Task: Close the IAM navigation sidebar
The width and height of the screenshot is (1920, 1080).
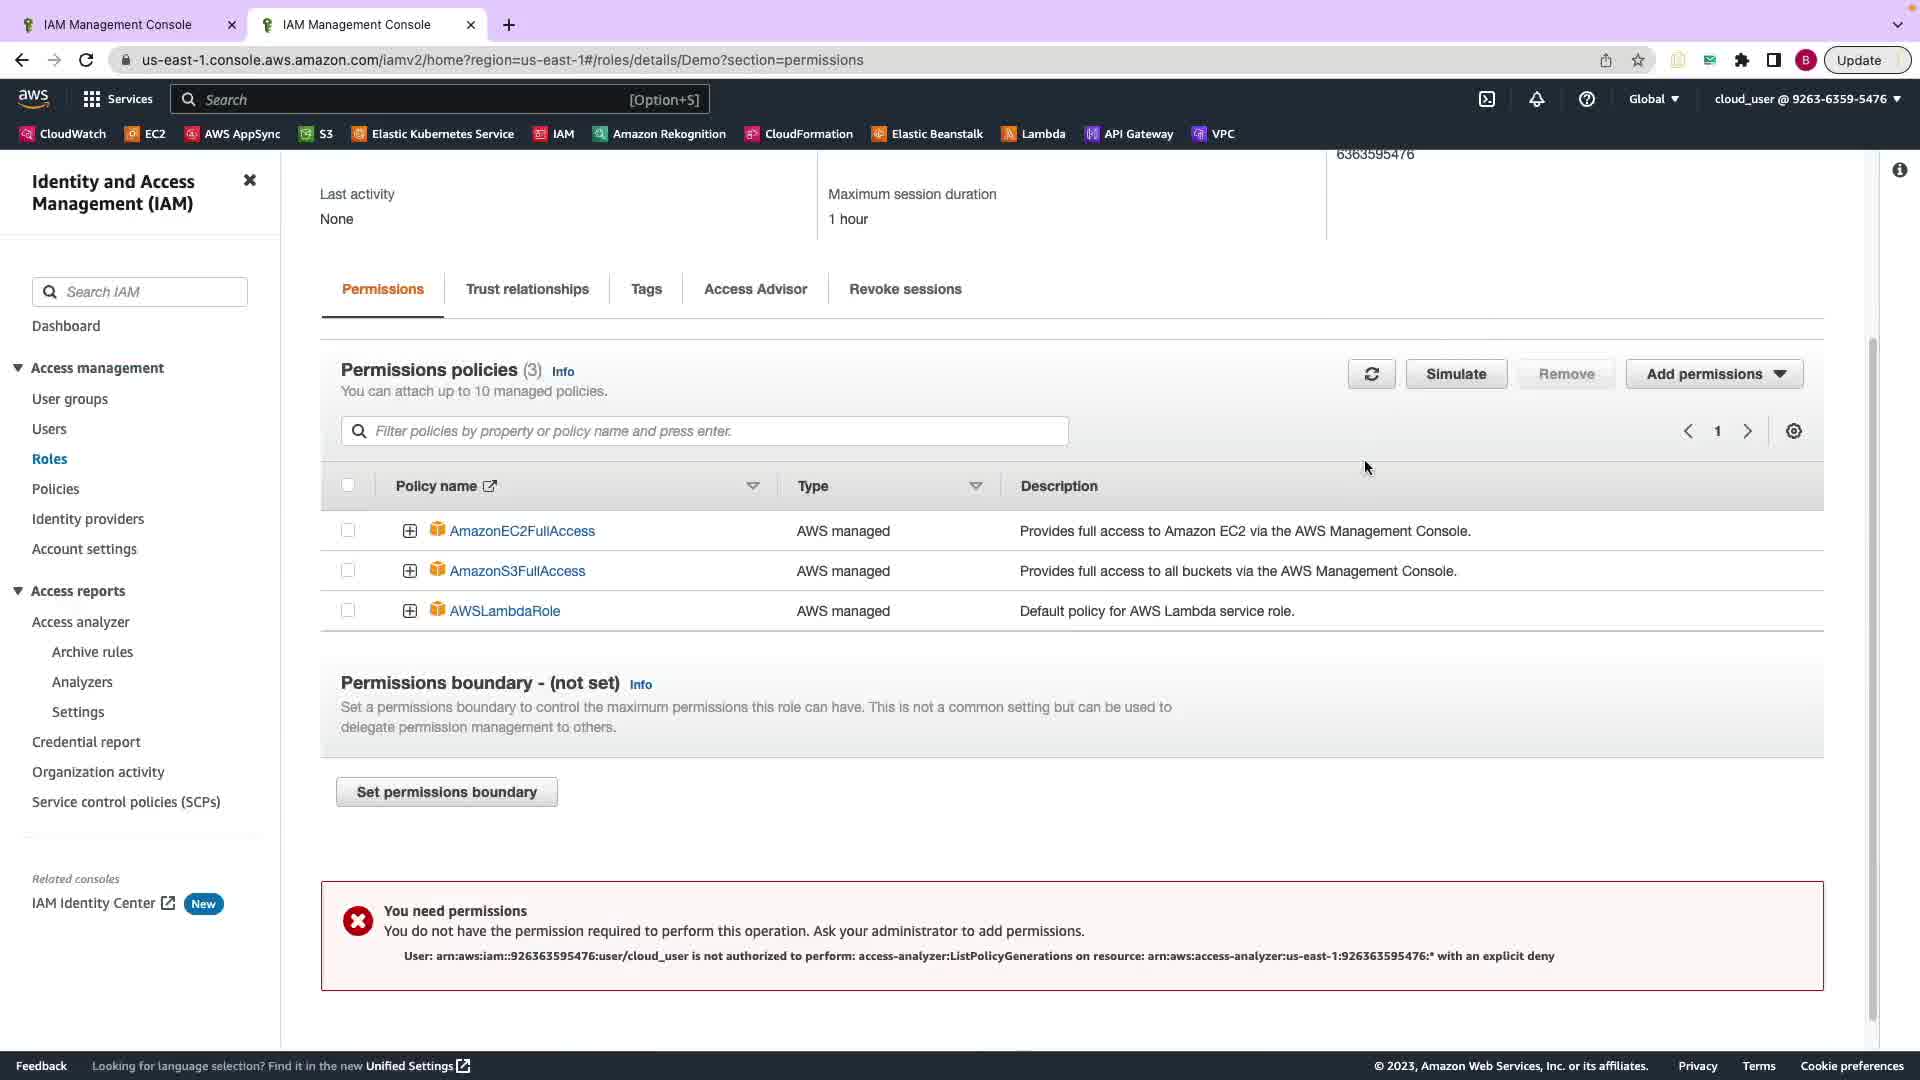Action: pyautogui.click(x=250, y=180)
